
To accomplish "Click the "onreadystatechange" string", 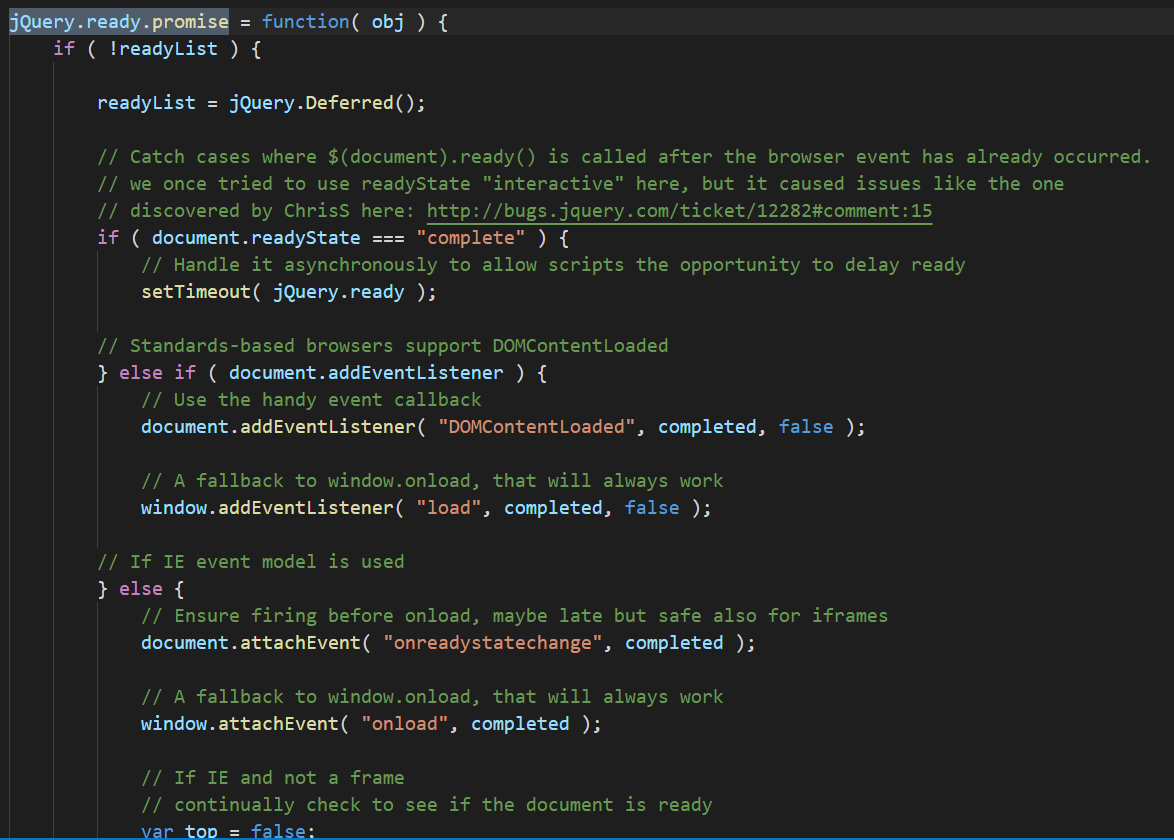I will tap(493, 643).
